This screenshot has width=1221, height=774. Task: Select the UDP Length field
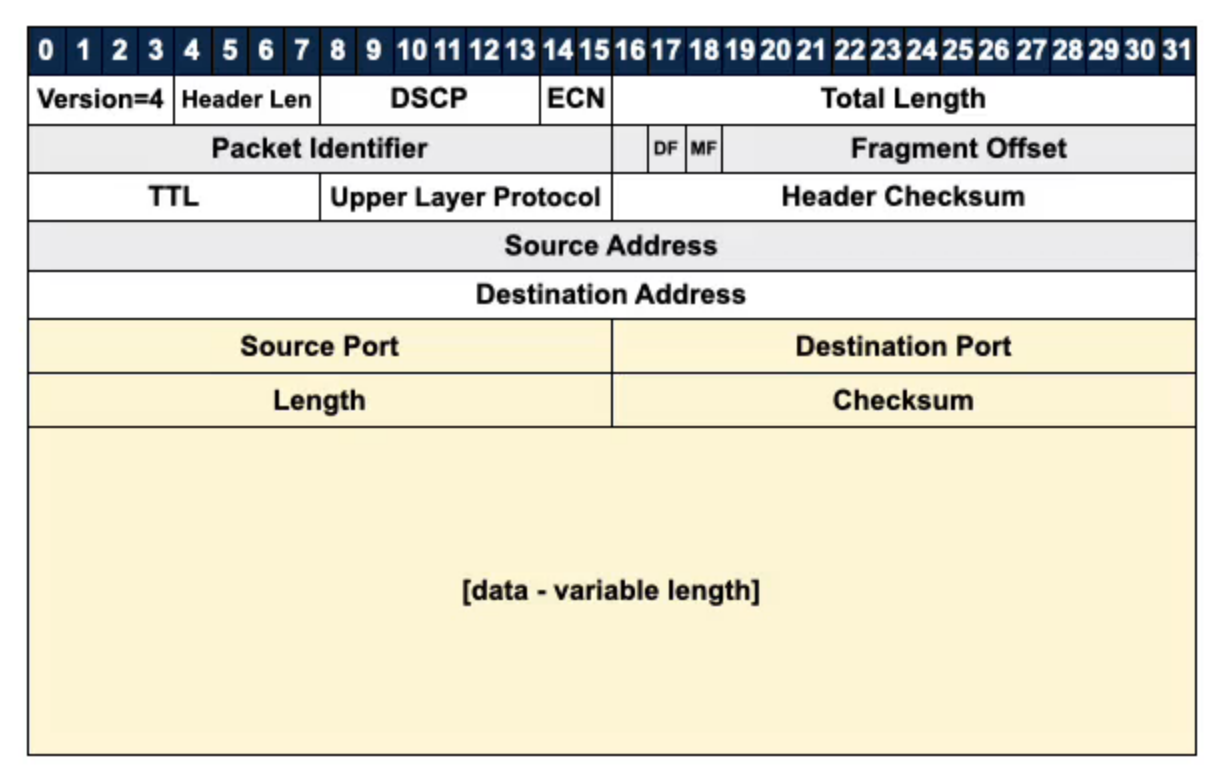(x=319, y=401)
